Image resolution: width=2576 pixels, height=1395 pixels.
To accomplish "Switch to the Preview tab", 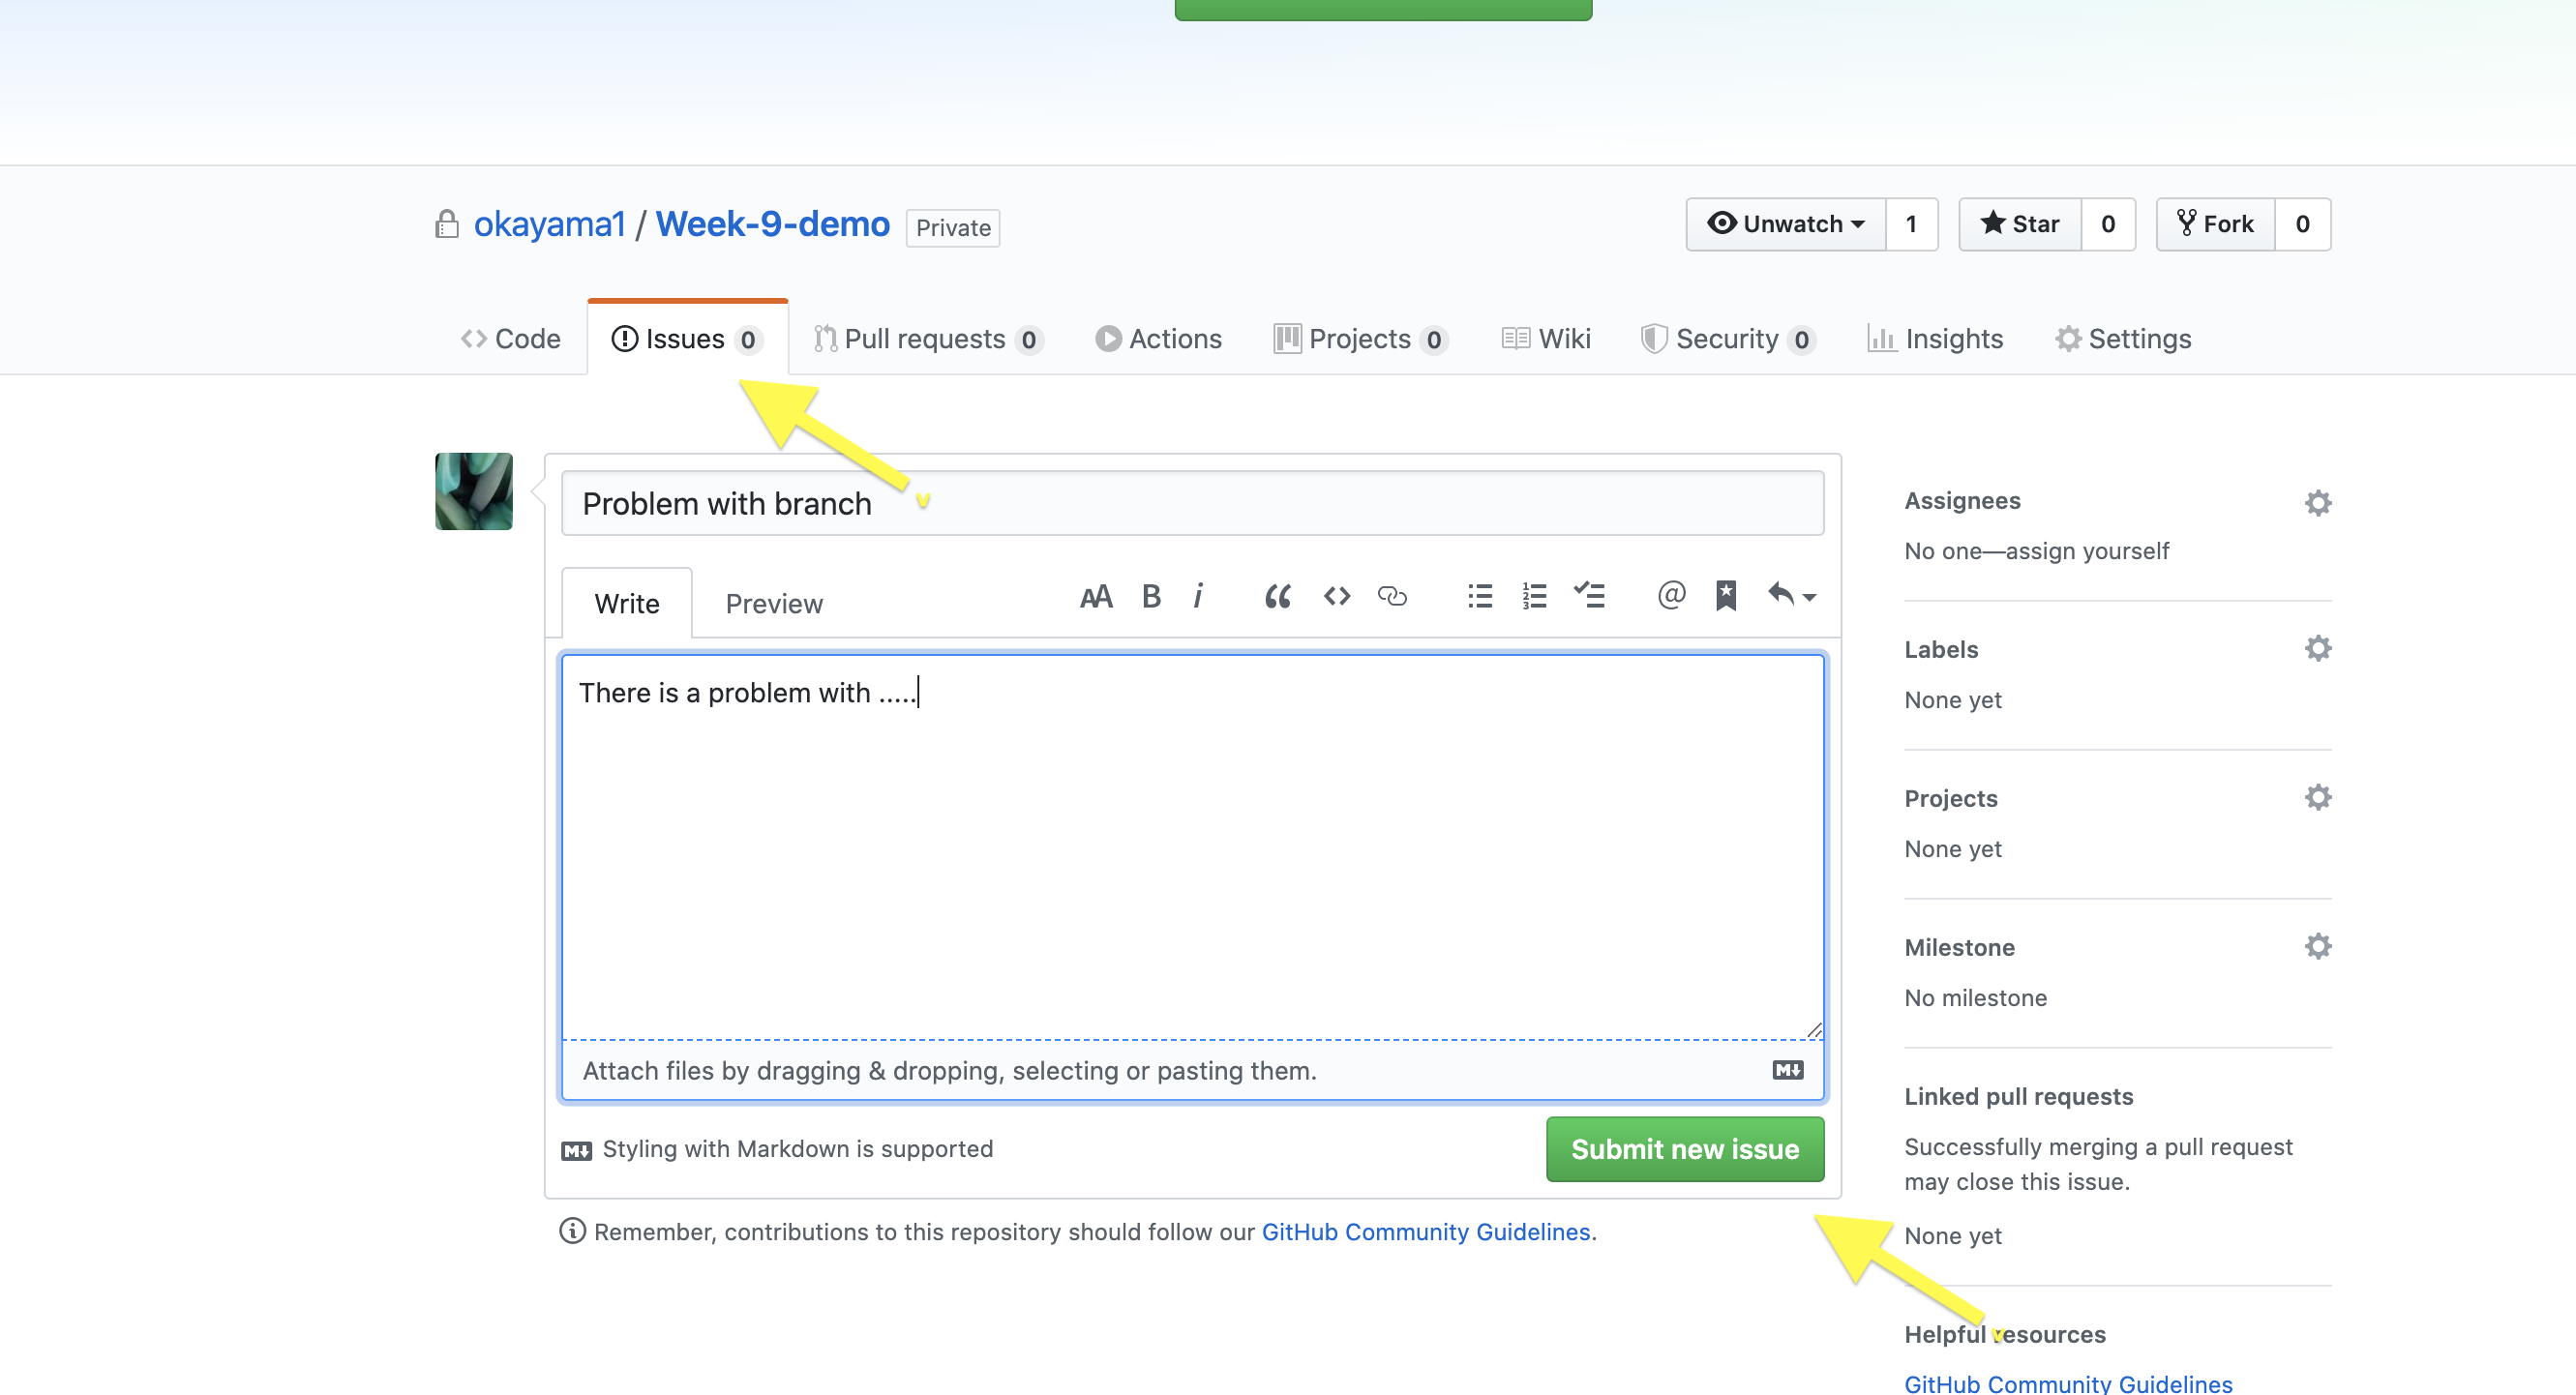I will point(773,604).
